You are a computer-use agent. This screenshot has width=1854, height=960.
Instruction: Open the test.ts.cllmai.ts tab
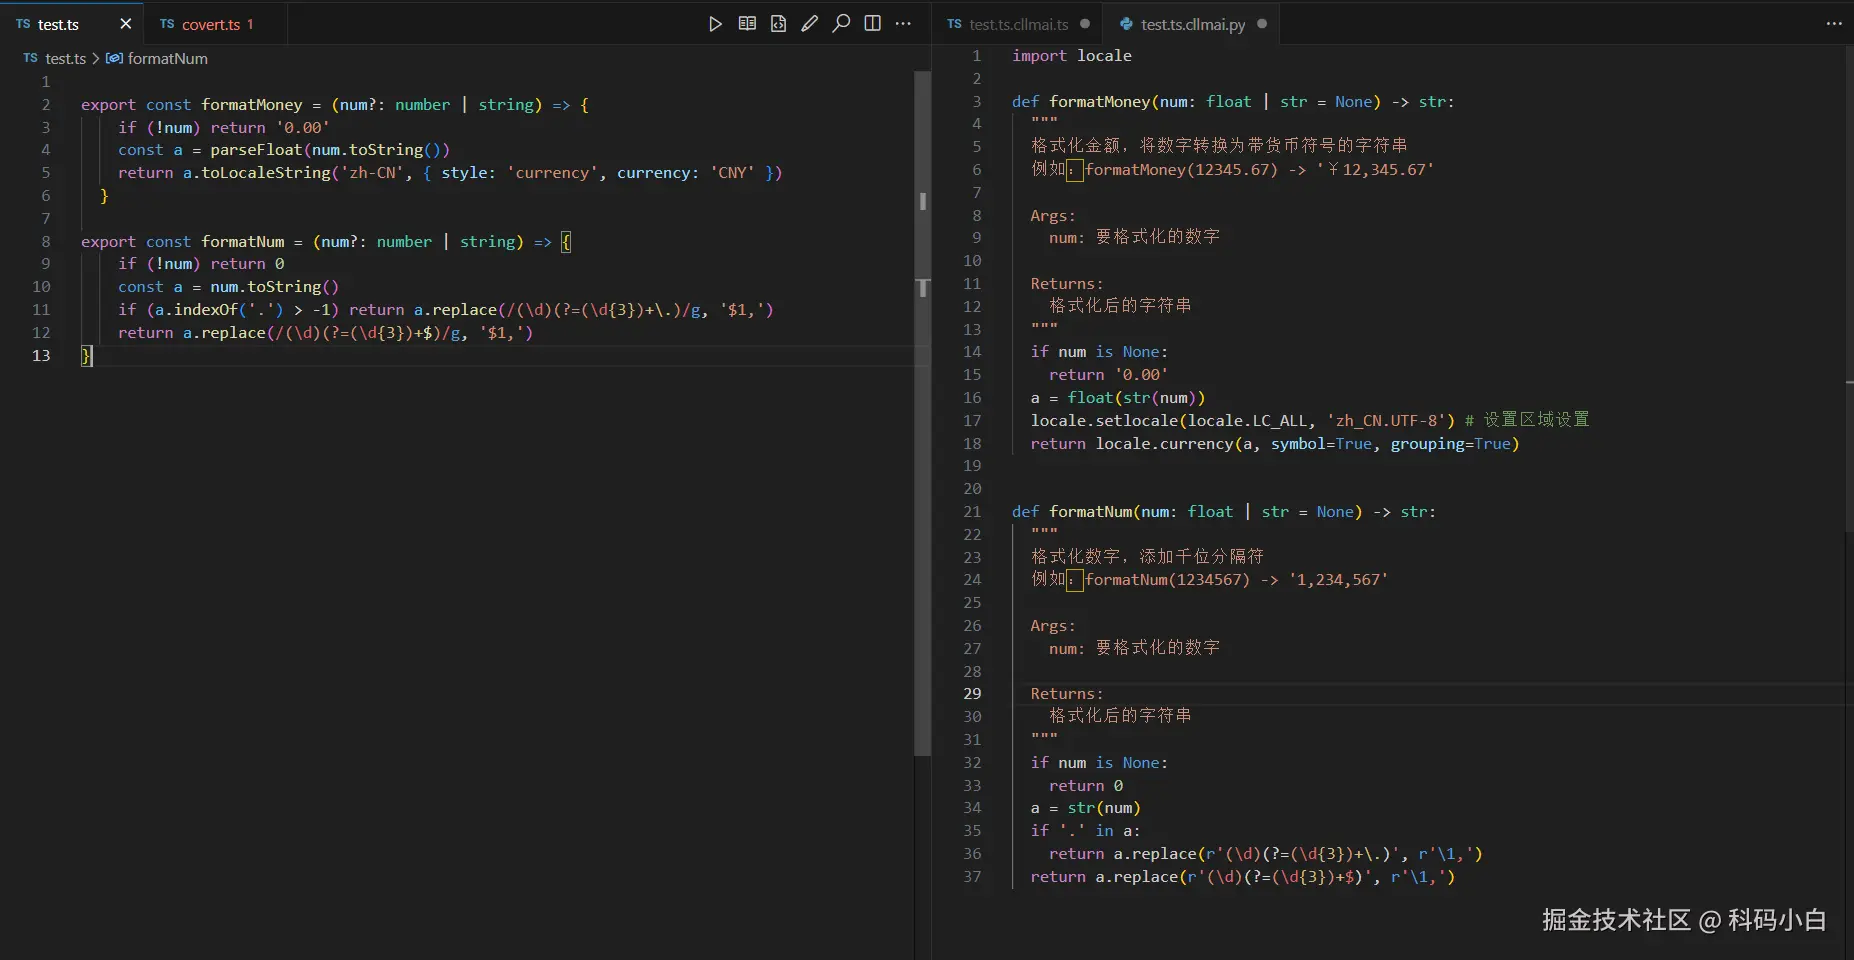point(1019,24)
